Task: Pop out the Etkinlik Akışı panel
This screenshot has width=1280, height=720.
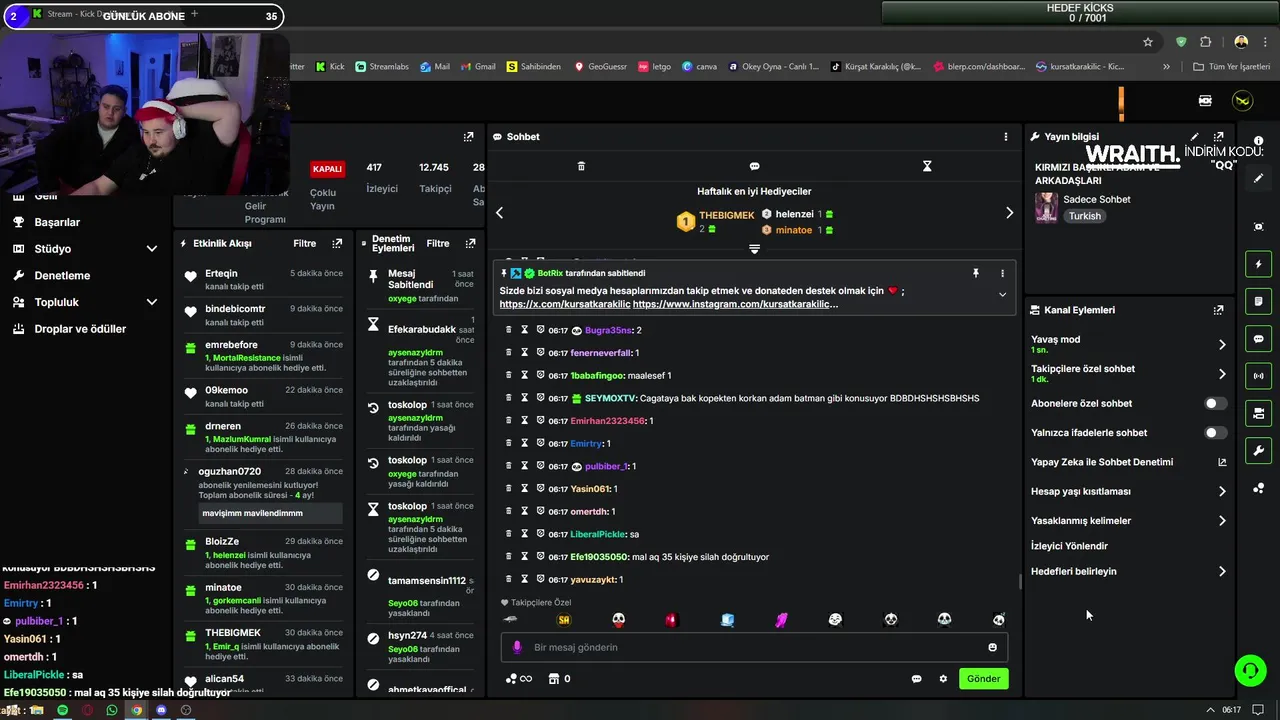Action: coord(337,243)
